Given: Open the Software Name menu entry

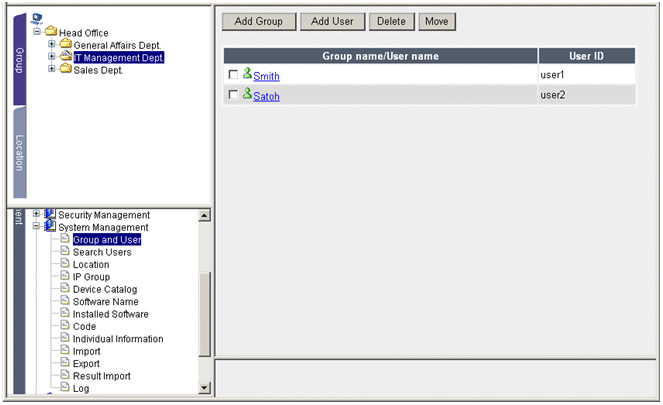Looking at the screenshot, I should pos(105,302).
